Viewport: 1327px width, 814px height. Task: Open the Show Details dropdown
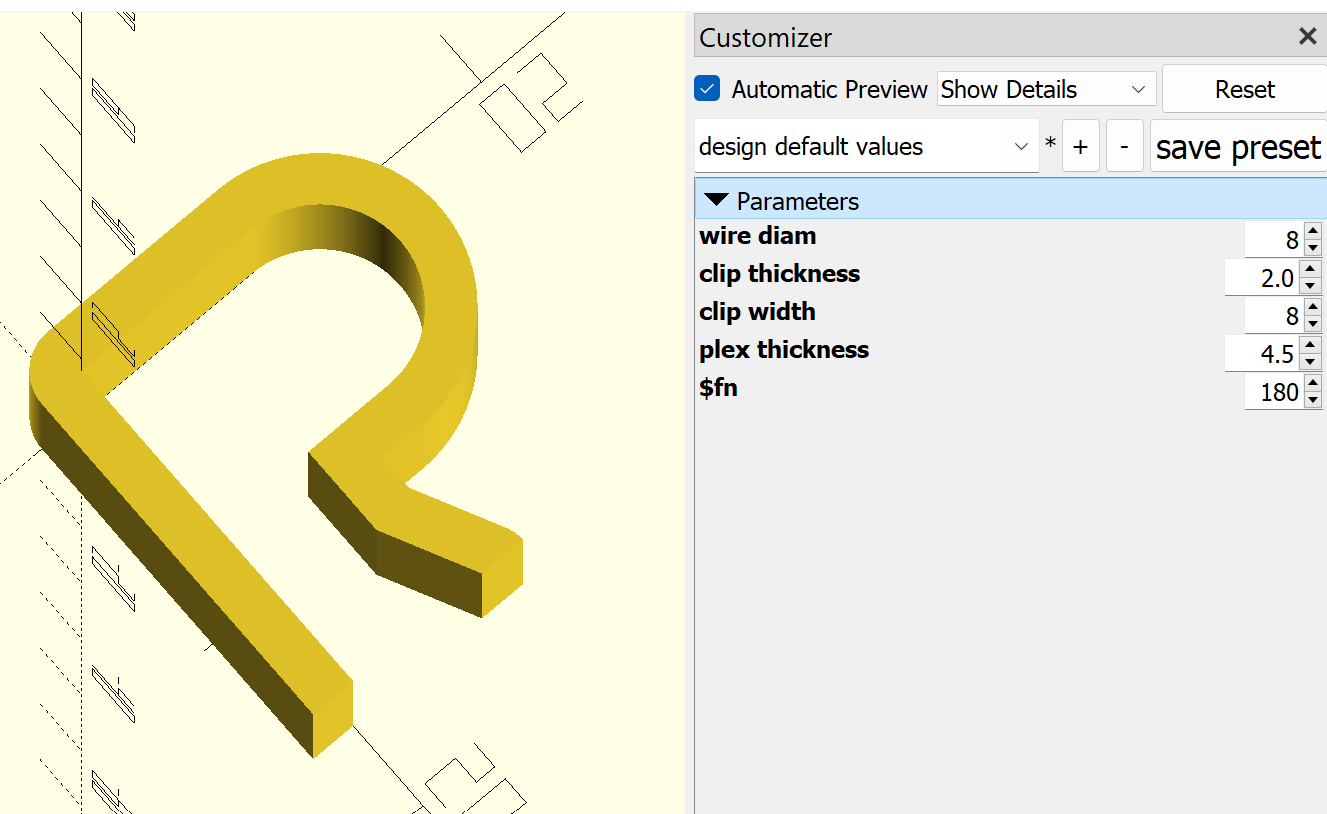coord(1045,88)
